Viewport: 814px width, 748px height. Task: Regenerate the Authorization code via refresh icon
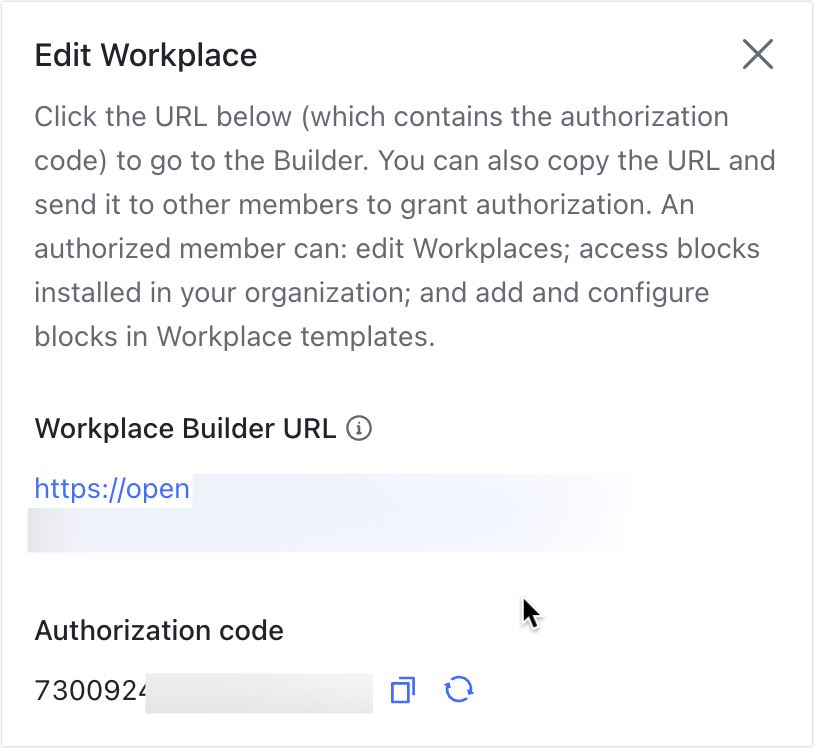[458, 690]
